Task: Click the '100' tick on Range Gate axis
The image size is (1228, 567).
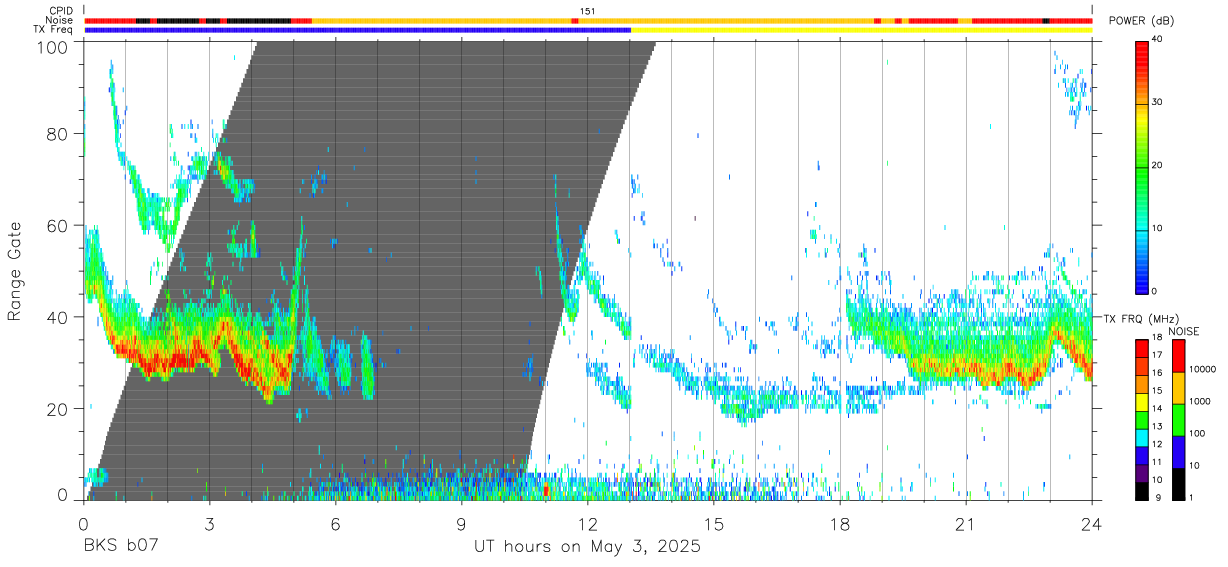Action: pos(54,47)
